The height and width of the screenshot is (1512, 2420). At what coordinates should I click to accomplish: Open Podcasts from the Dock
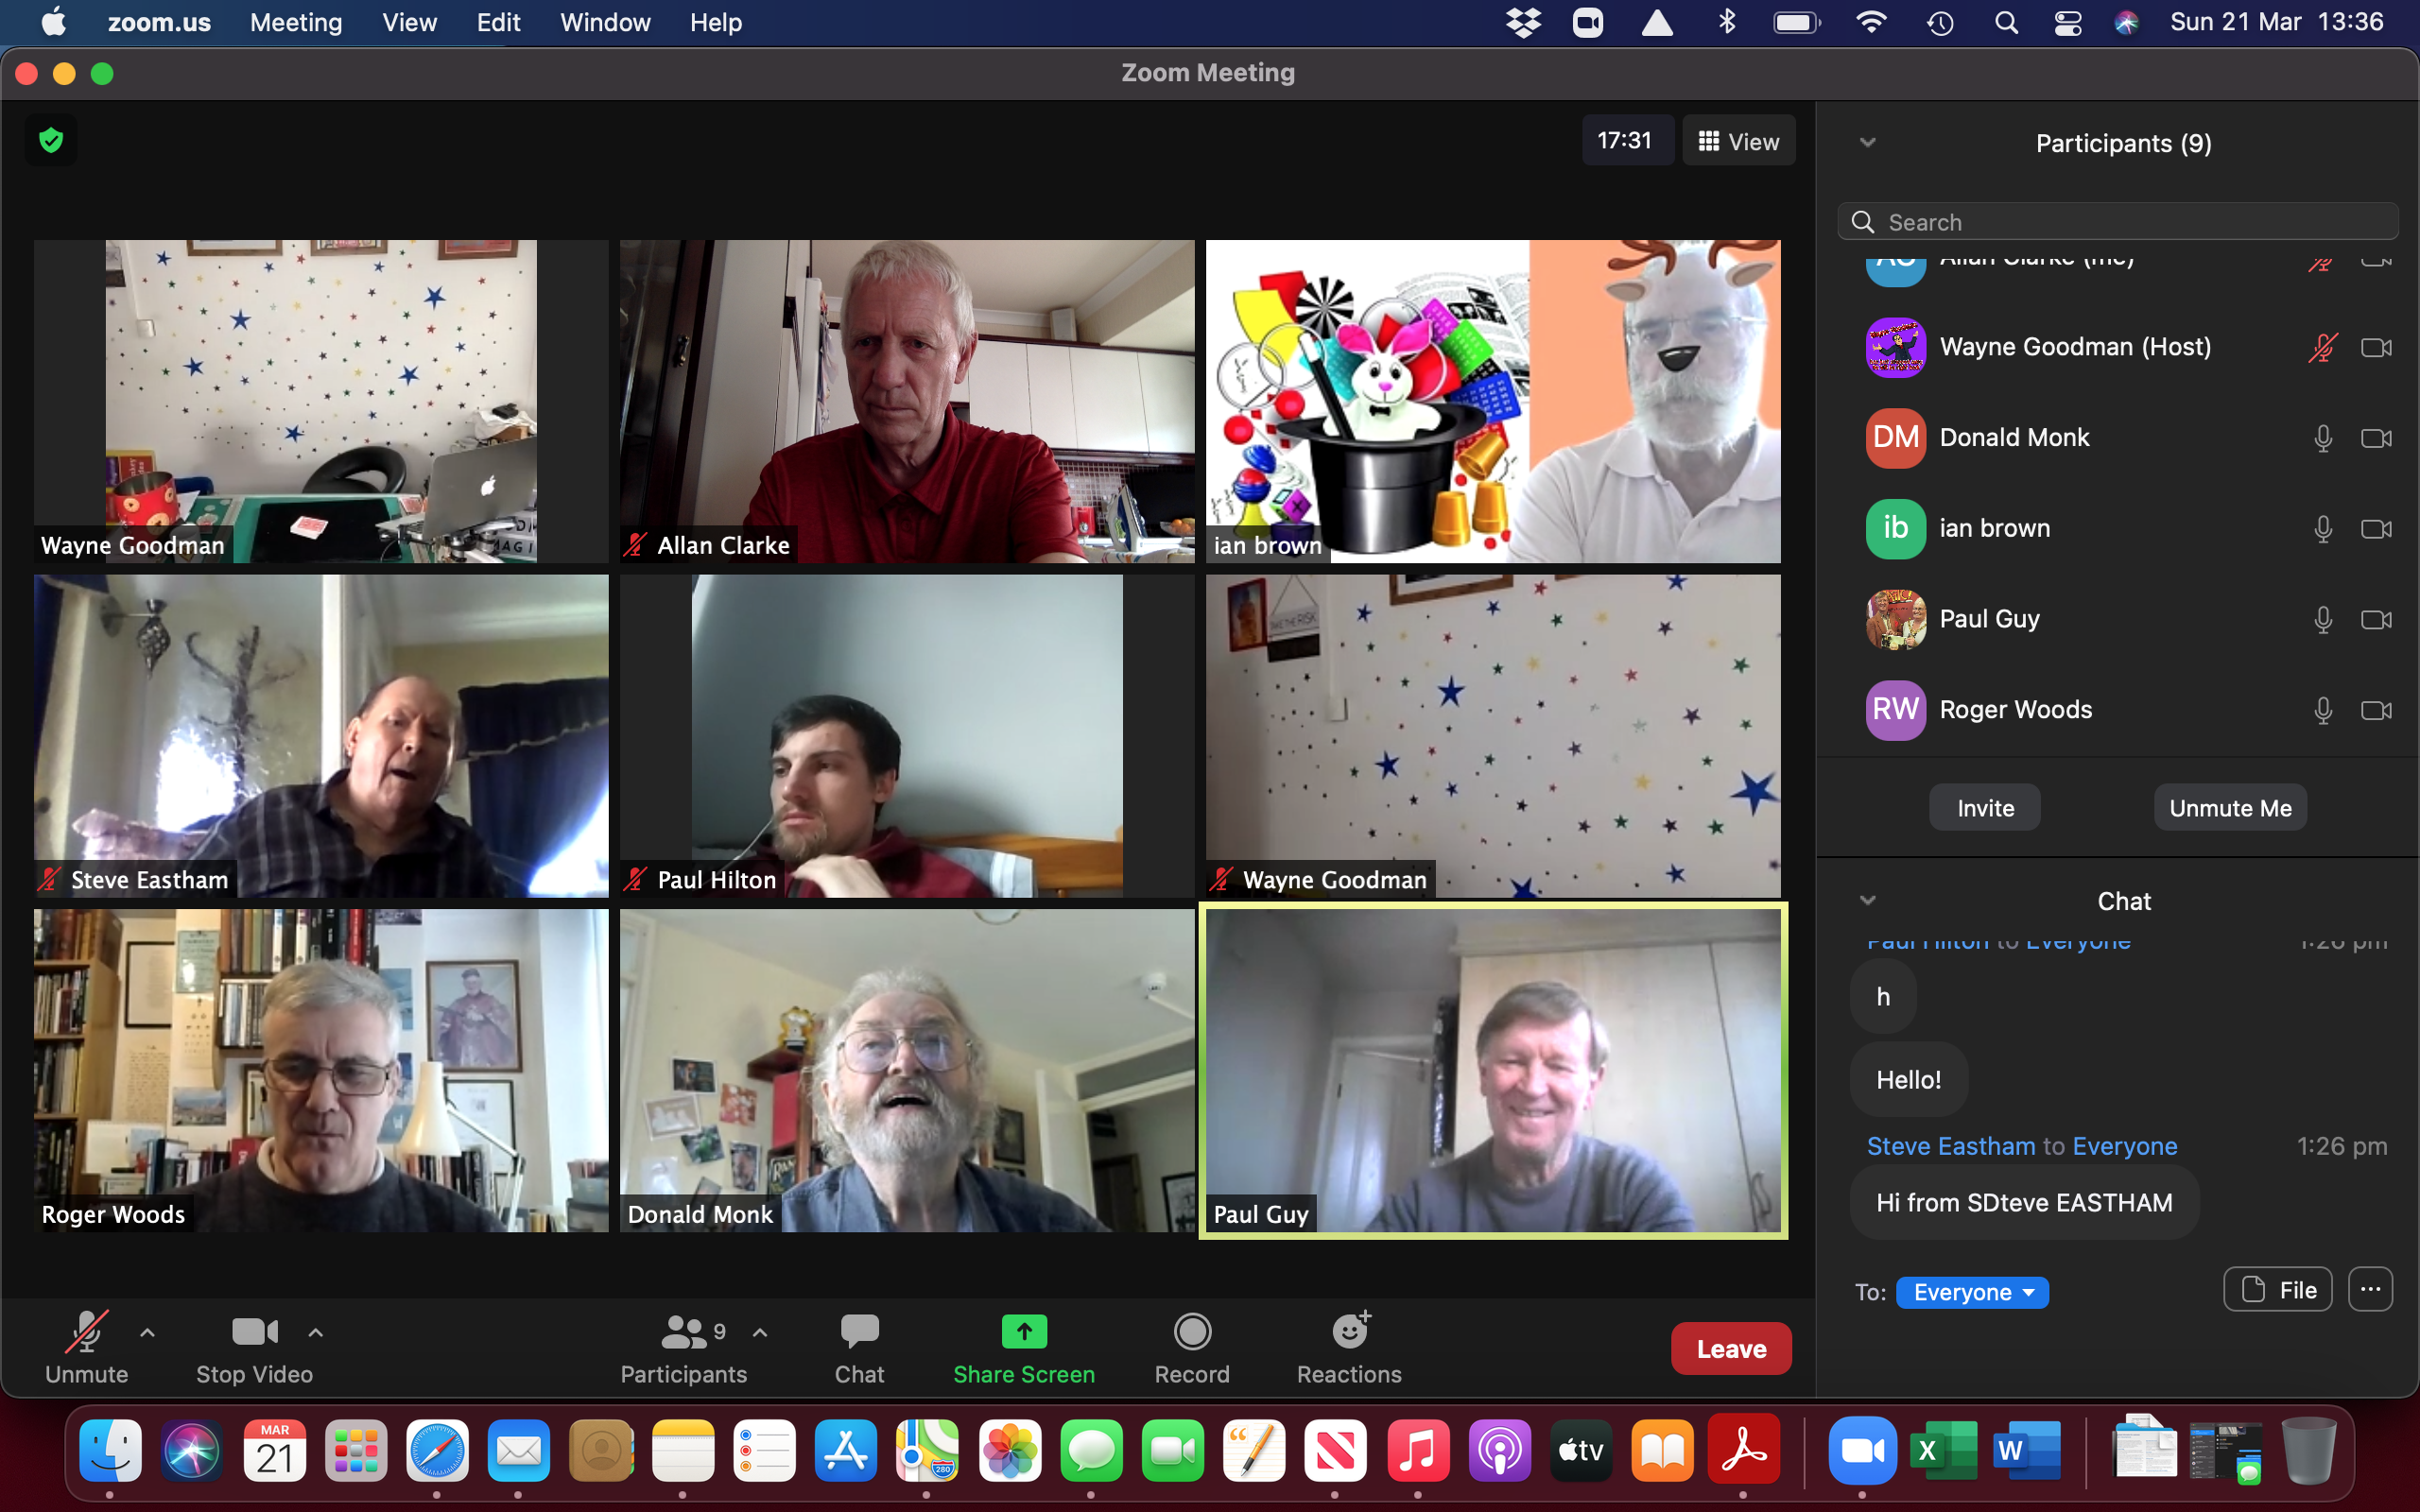[1500, 1450]
